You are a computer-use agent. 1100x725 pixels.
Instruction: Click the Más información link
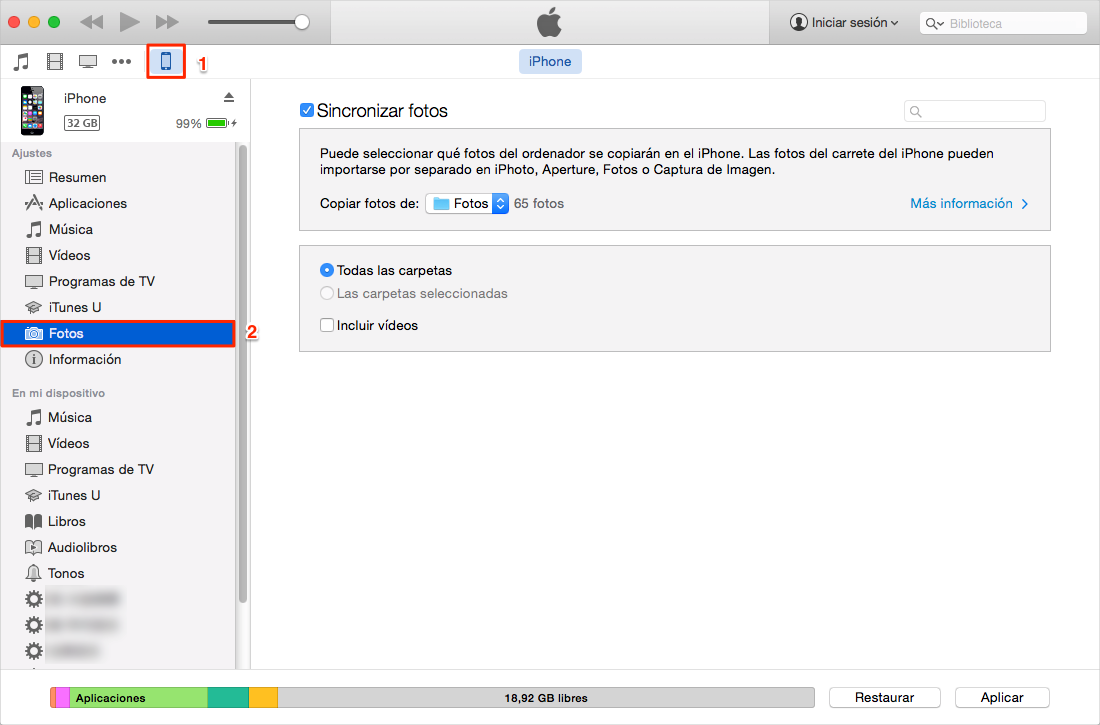[x=963, y=203]
